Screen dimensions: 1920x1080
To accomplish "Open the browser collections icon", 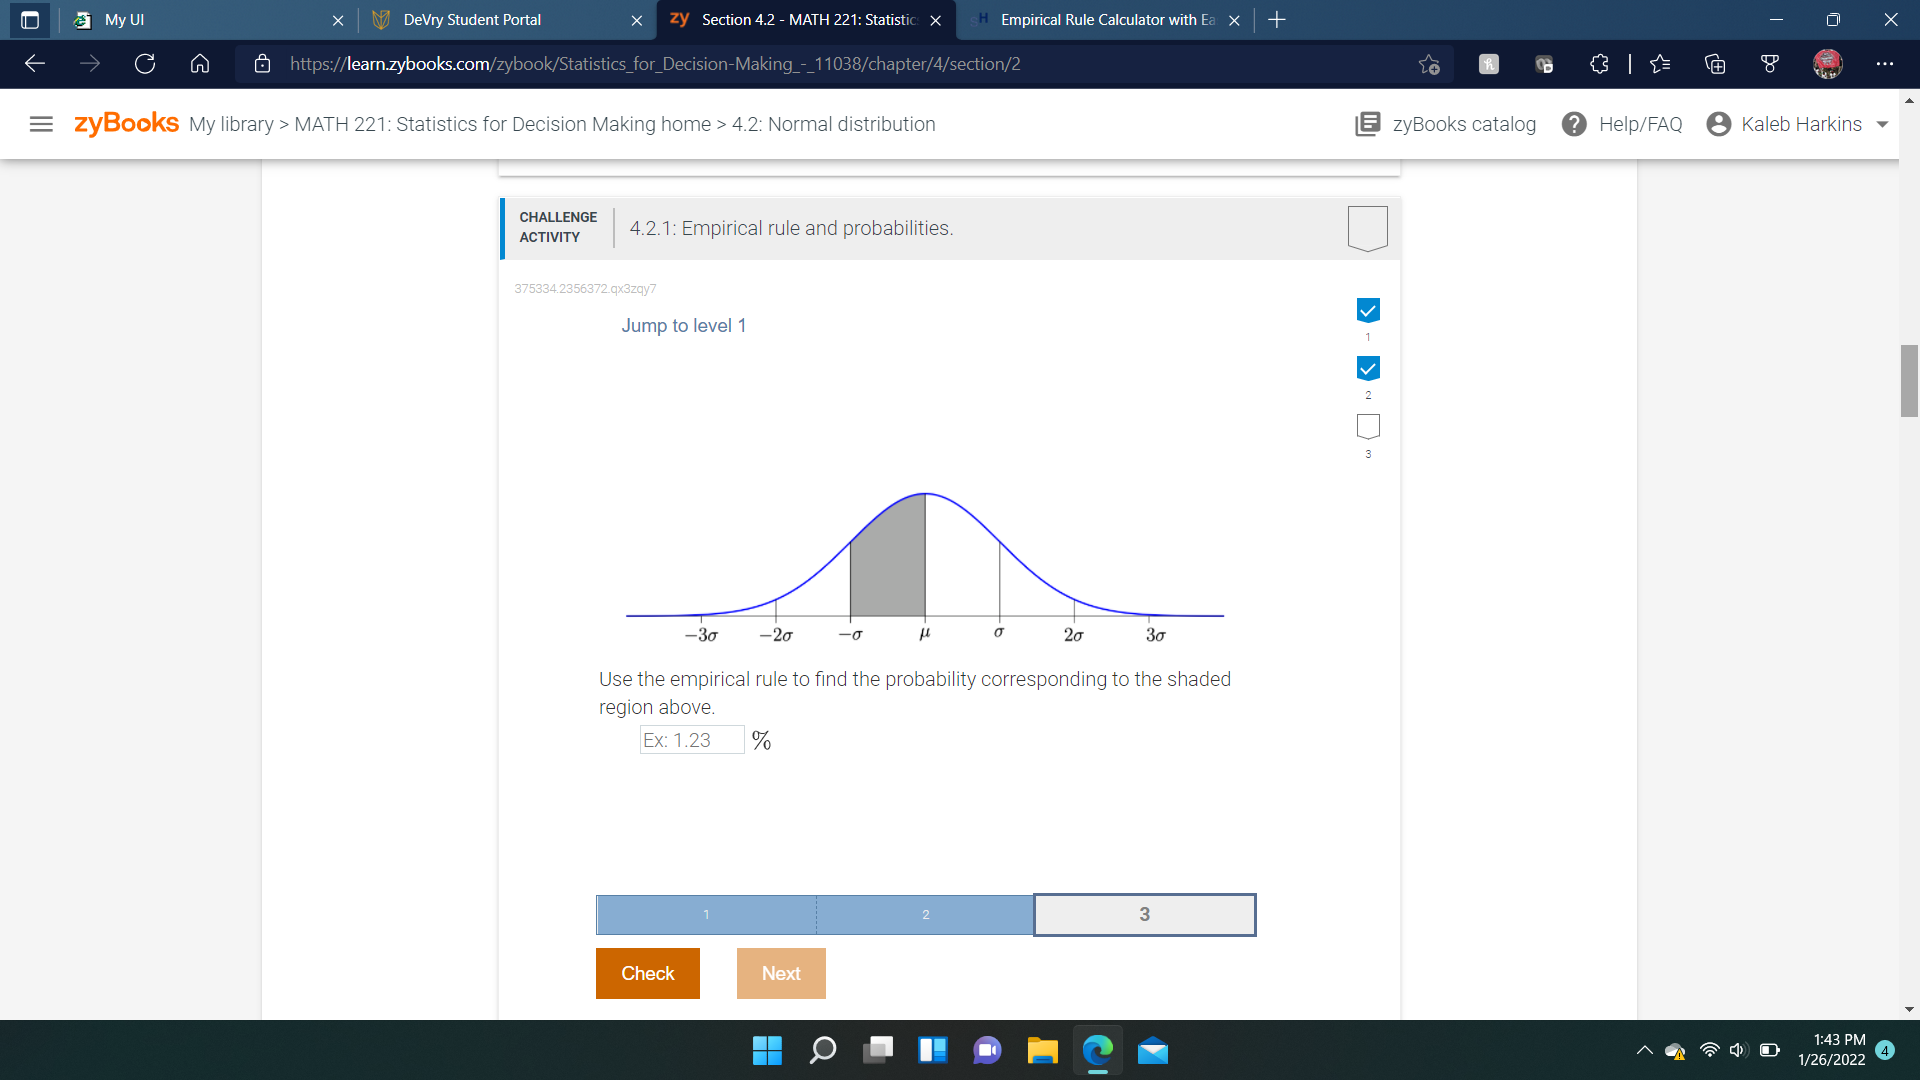I will click(1715, 64).
